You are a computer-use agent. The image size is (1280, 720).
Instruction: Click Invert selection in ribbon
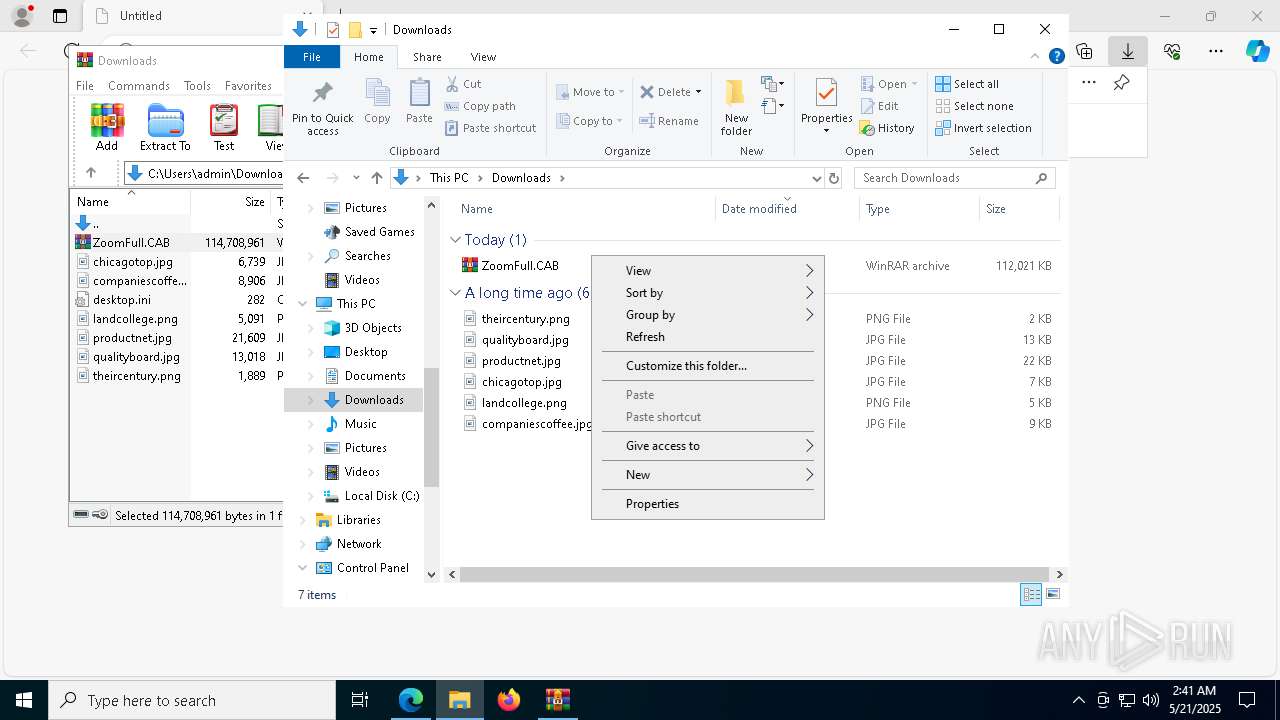983,128
